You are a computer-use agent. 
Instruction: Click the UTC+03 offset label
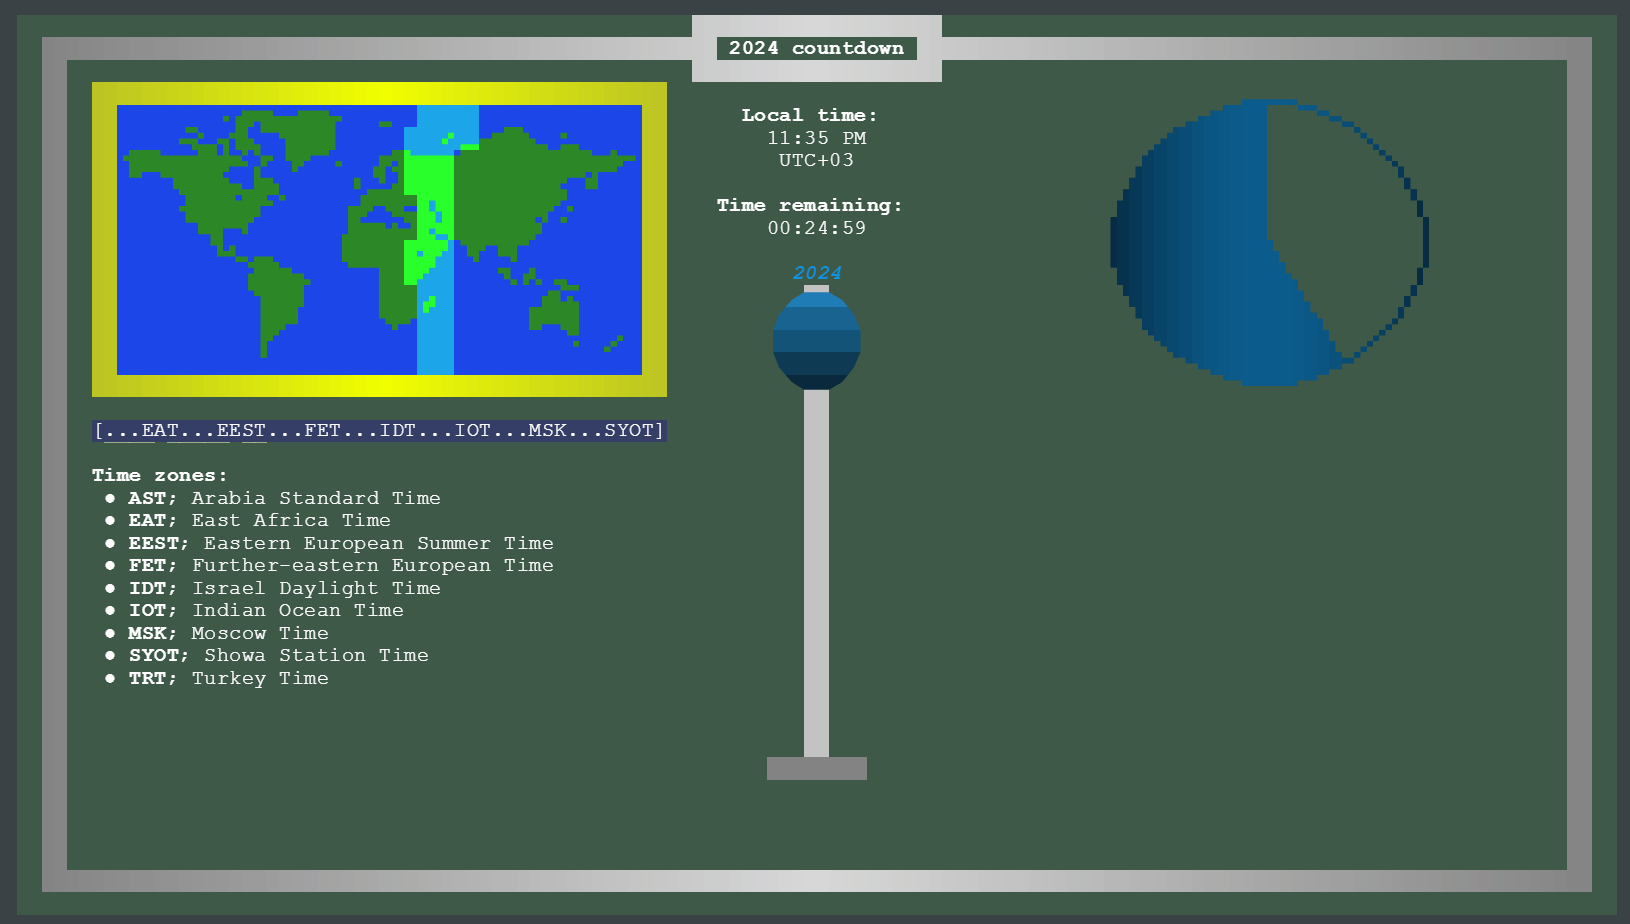coord(816,160)
